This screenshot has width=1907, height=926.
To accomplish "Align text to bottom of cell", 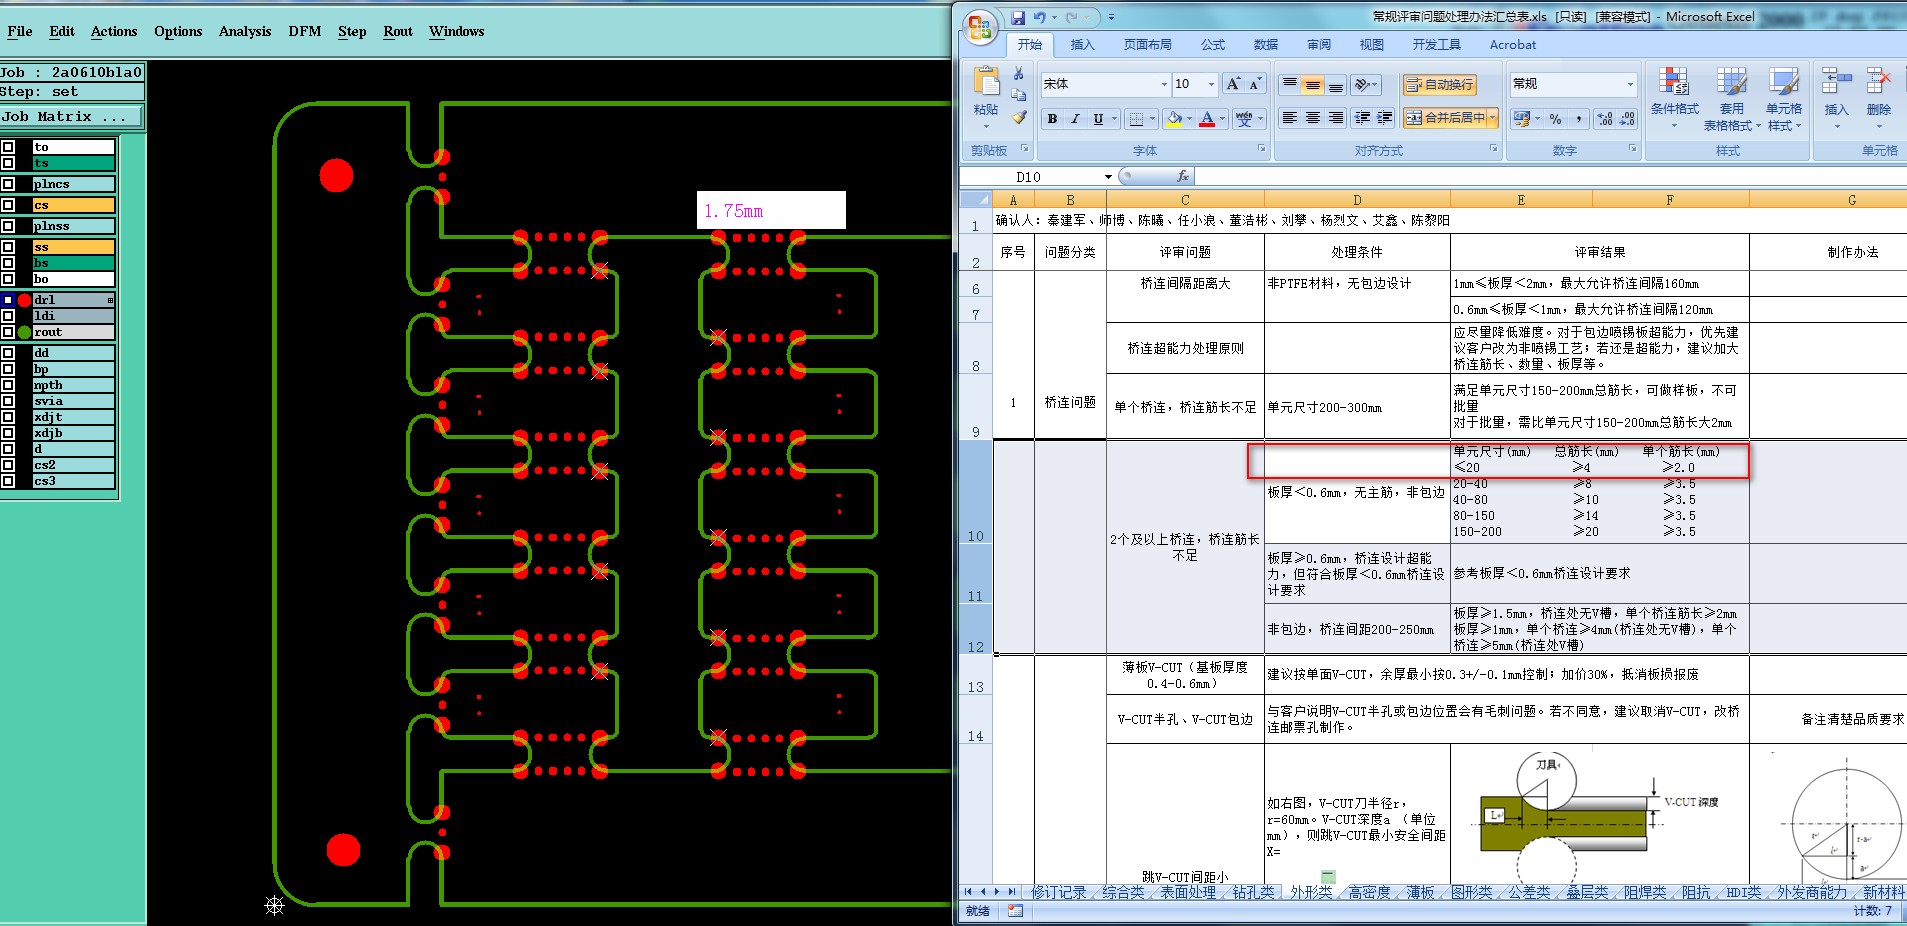I will [x=1336, y=84].
